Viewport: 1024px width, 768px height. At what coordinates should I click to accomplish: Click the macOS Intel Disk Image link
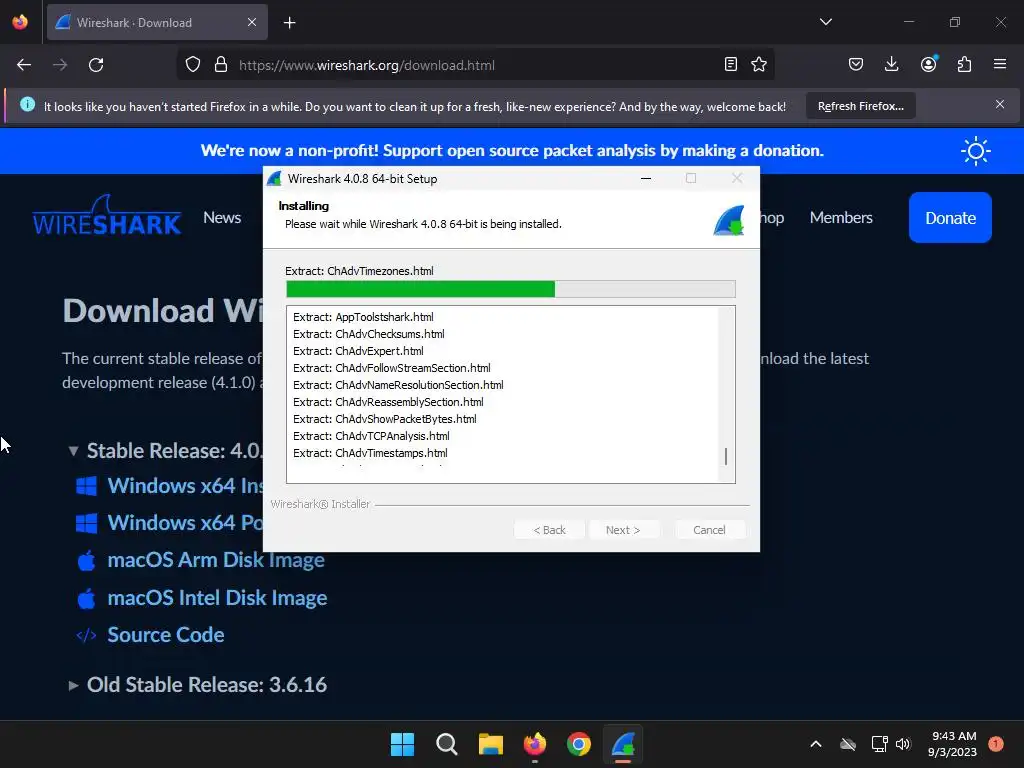(x=217, y=598)
